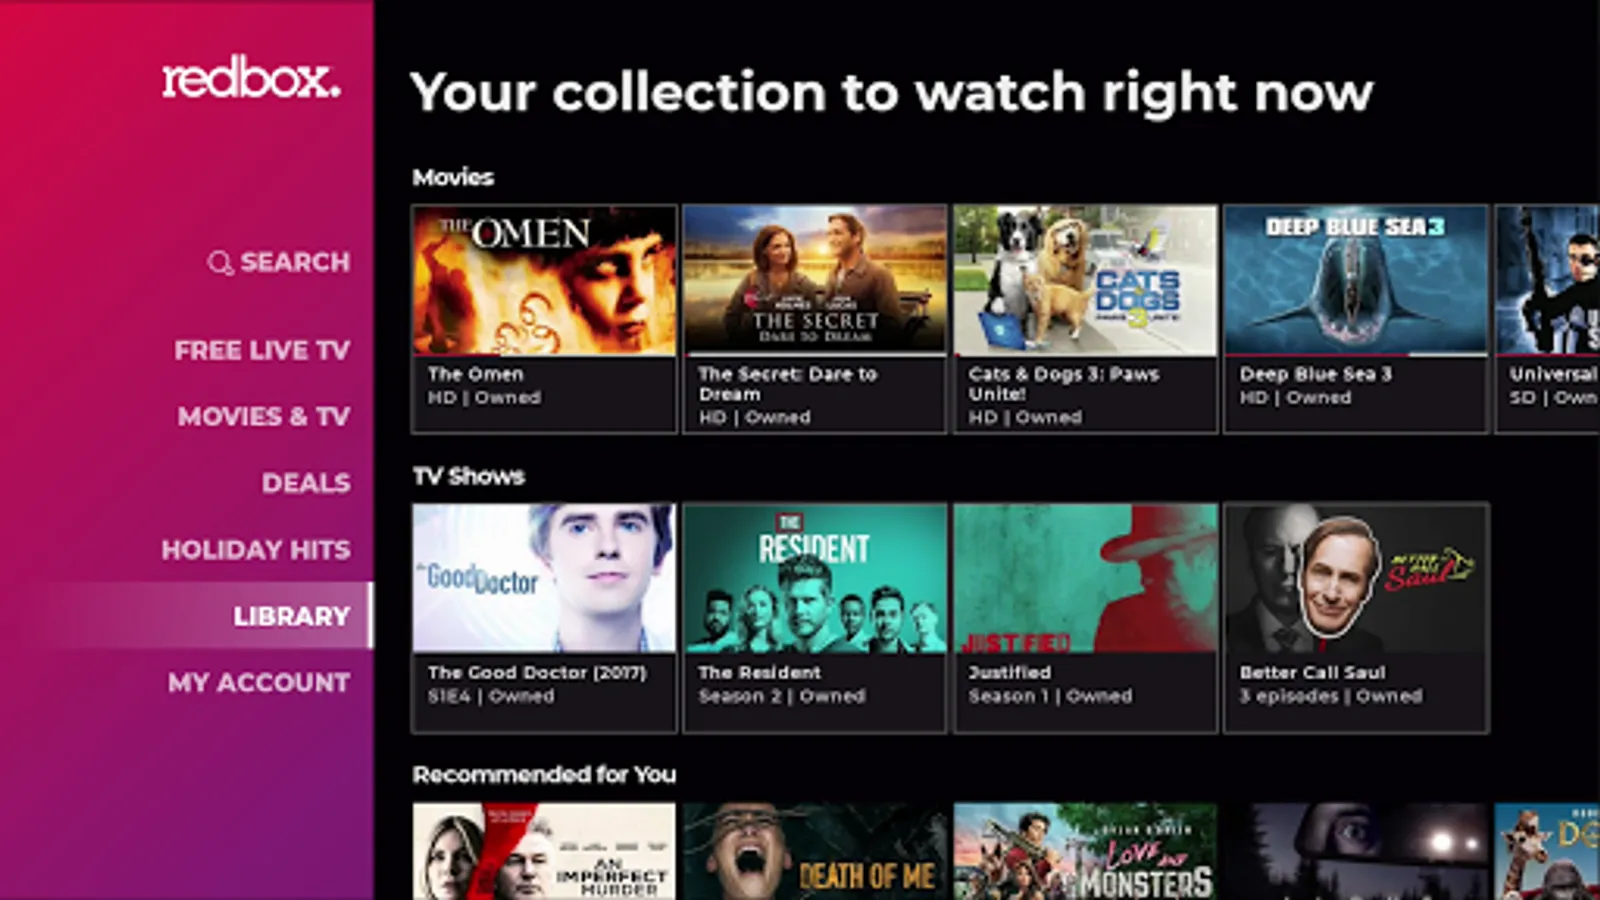Select The Secret: Dare to Dream
Image resolution: width=1600 pixels, height=900 pixels.
click(x=815, y=319)
